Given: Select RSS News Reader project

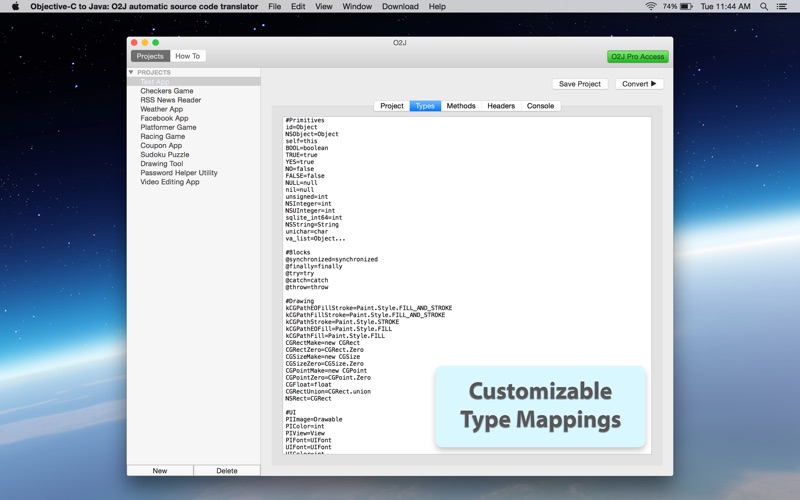Looking at the screenshot, I should point(194,100).
